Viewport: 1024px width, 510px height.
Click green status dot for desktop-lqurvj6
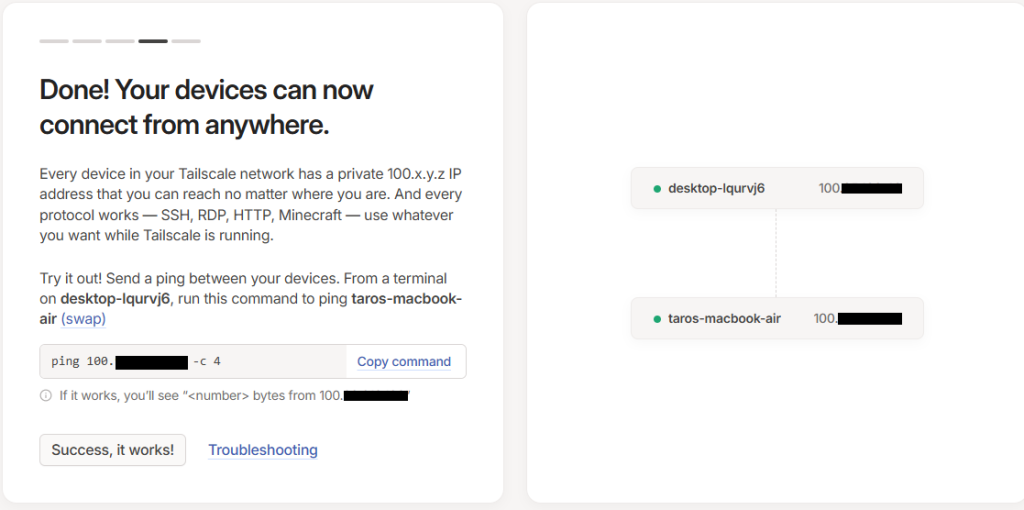(657, 189)
